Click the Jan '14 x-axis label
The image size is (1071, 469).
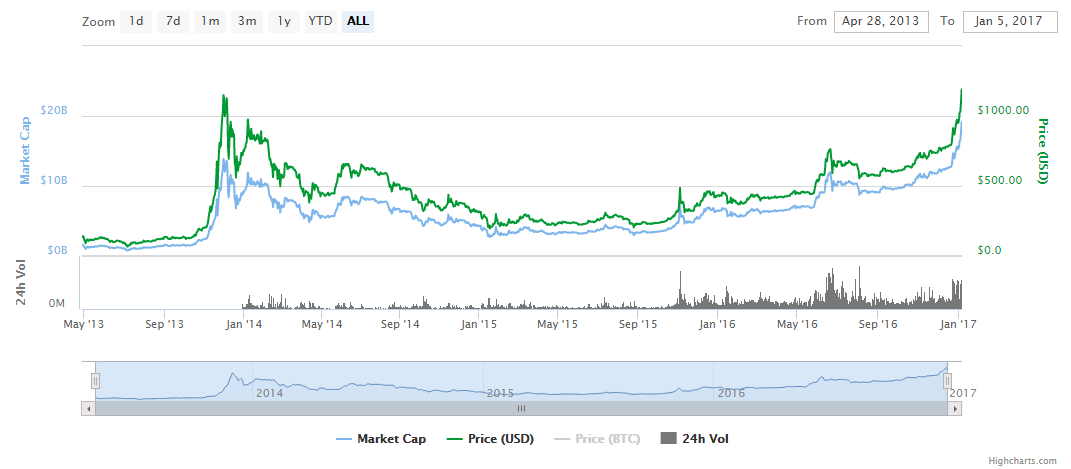pyautogui.click(x=242, y=324)
